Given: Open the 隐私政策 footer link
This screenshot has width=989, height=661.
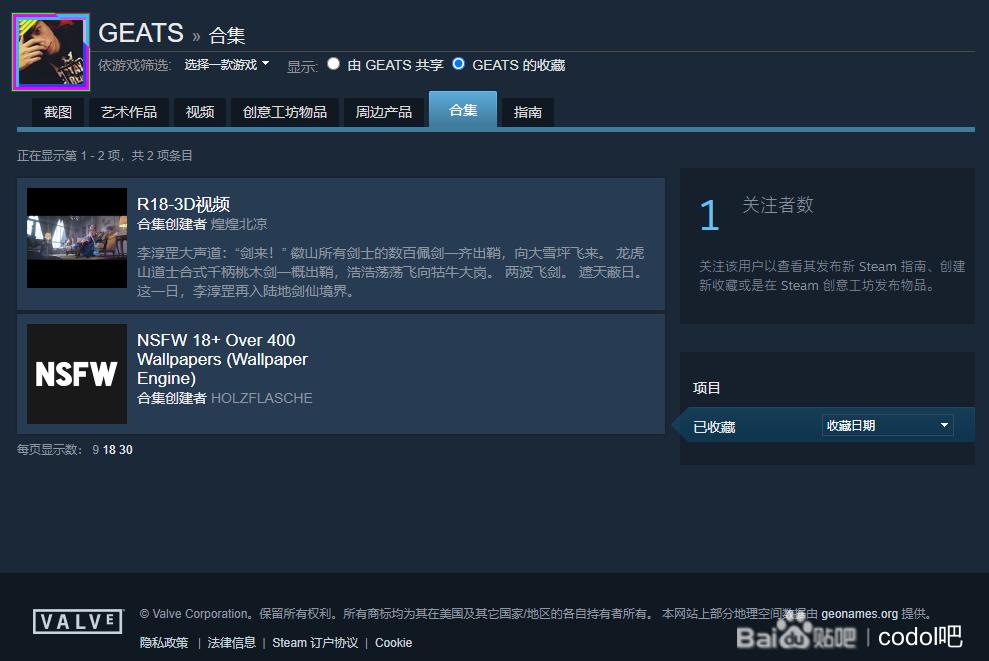Looking at the screenshot, I should [164, 643].
